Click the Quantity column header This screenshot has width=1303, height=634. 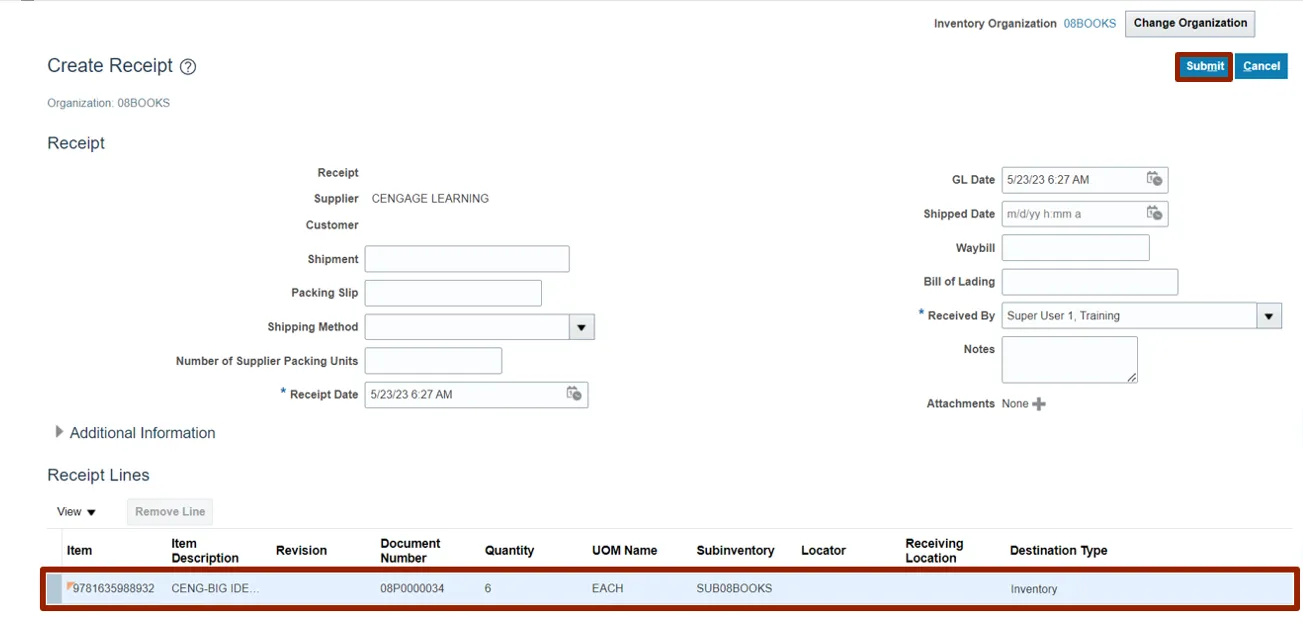tap(509, 551)
